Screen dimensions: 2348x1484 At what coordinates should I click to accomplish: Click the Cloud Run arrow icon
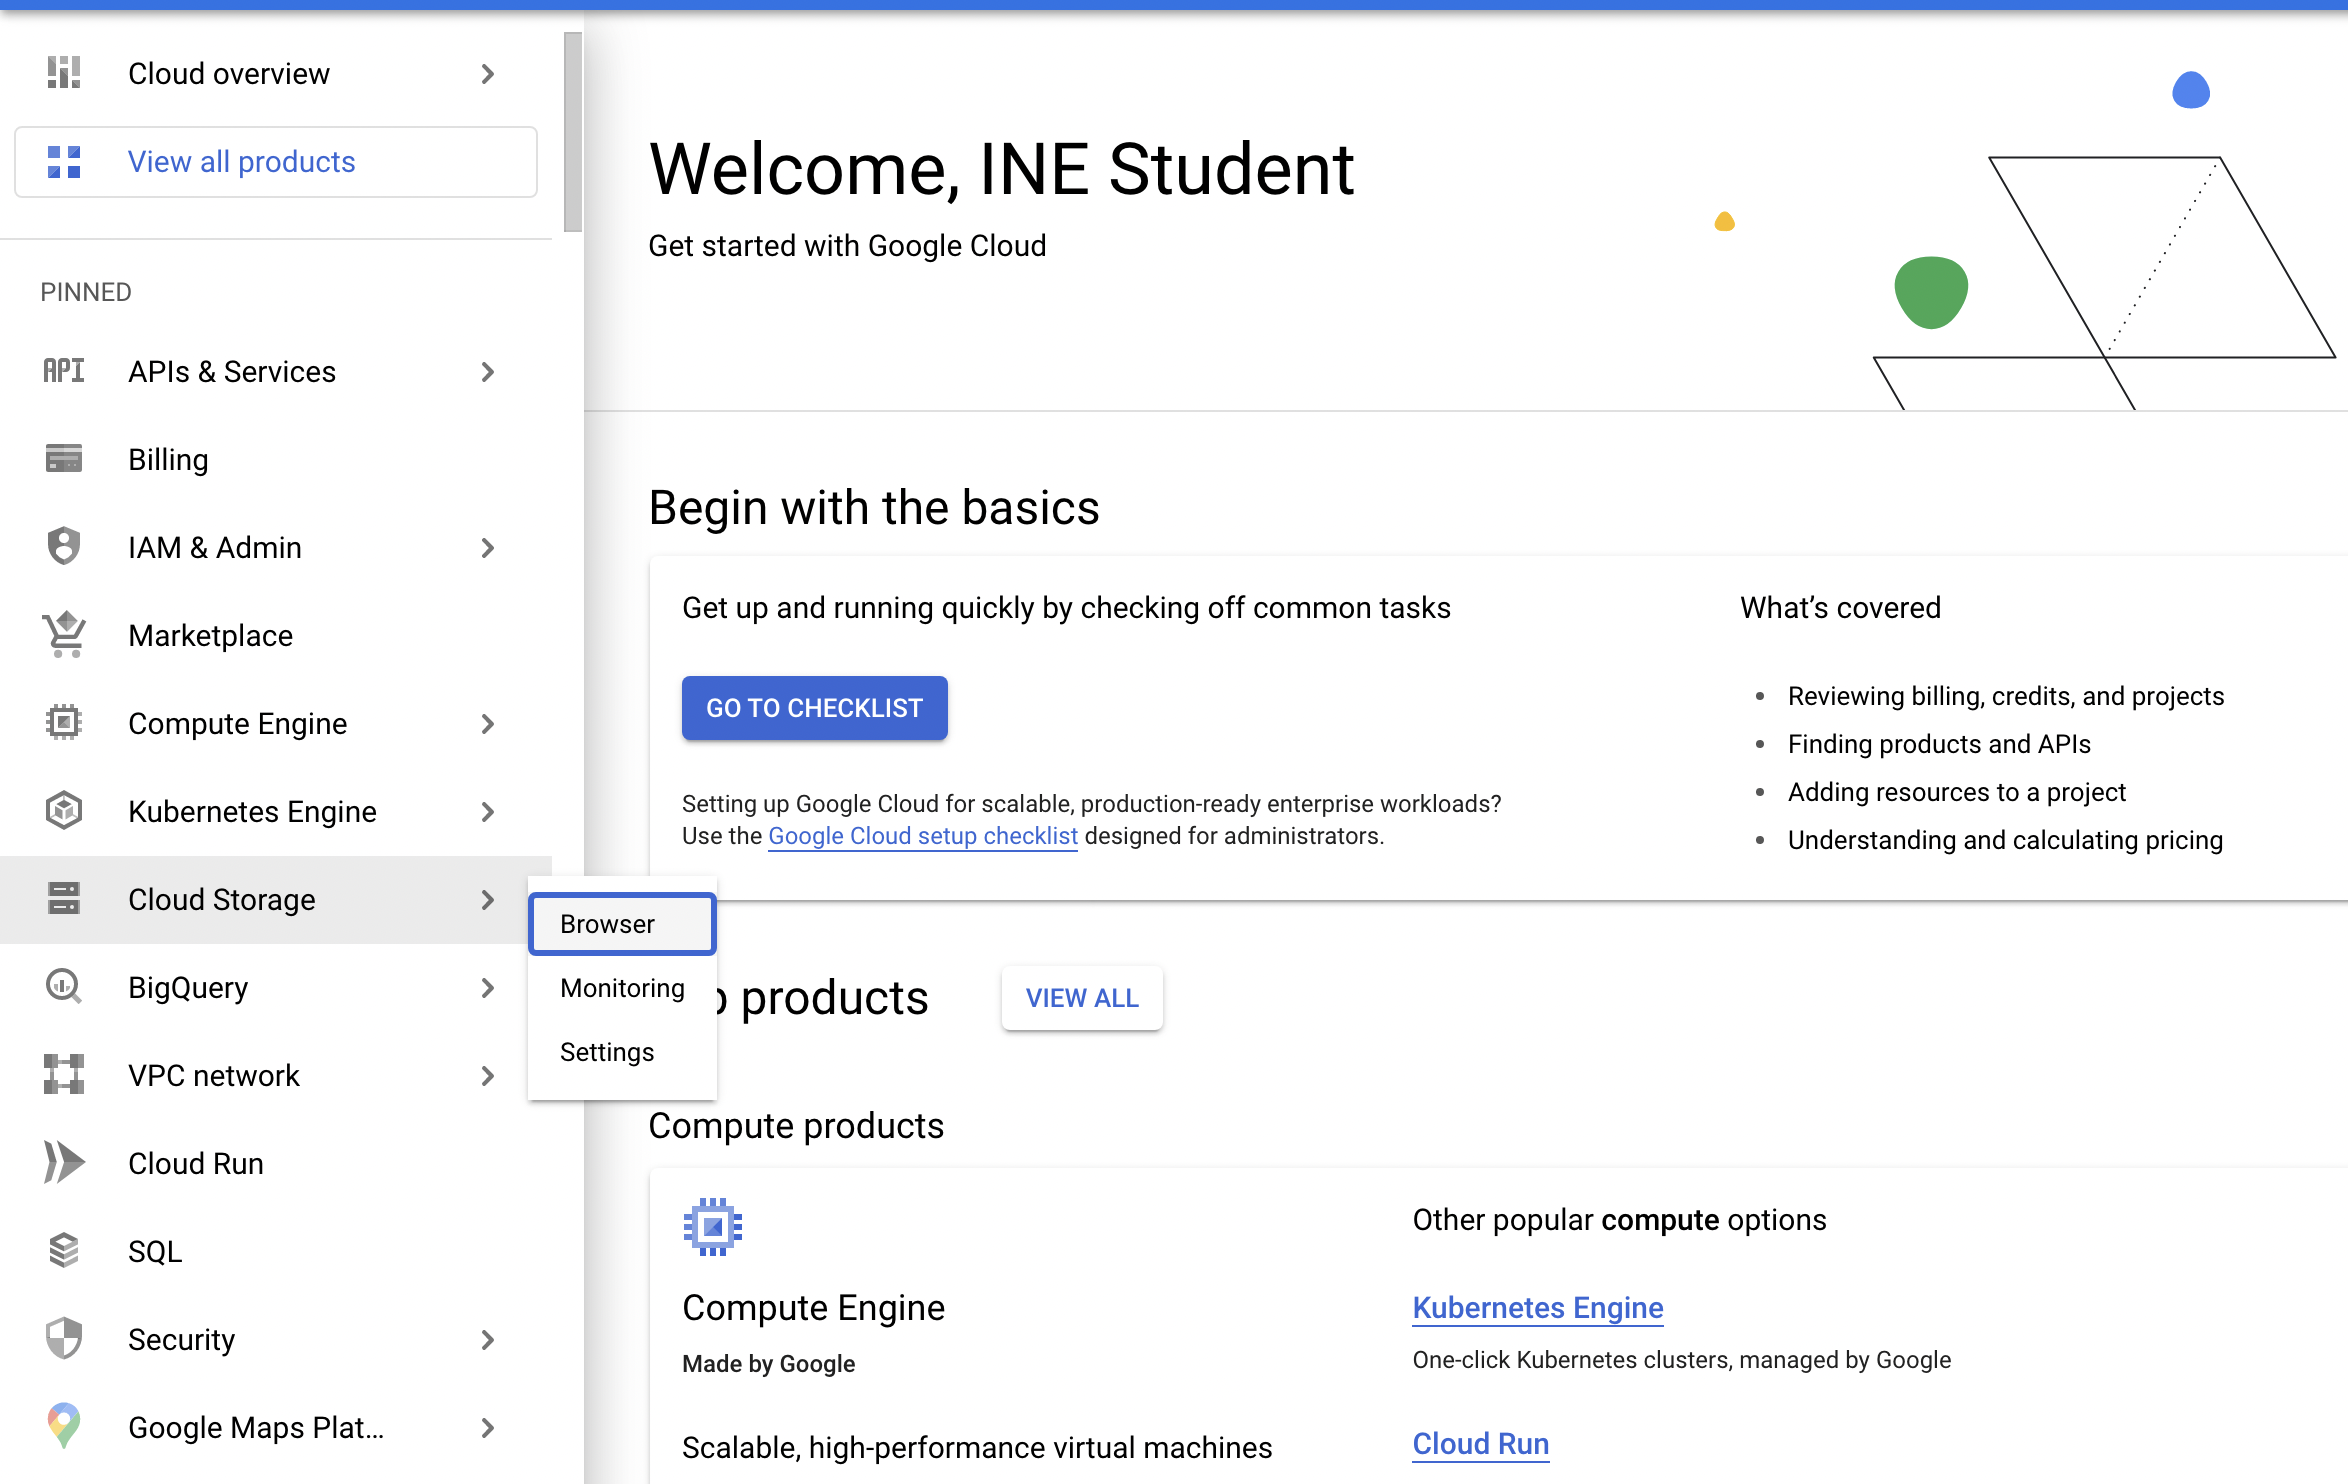62,1163
